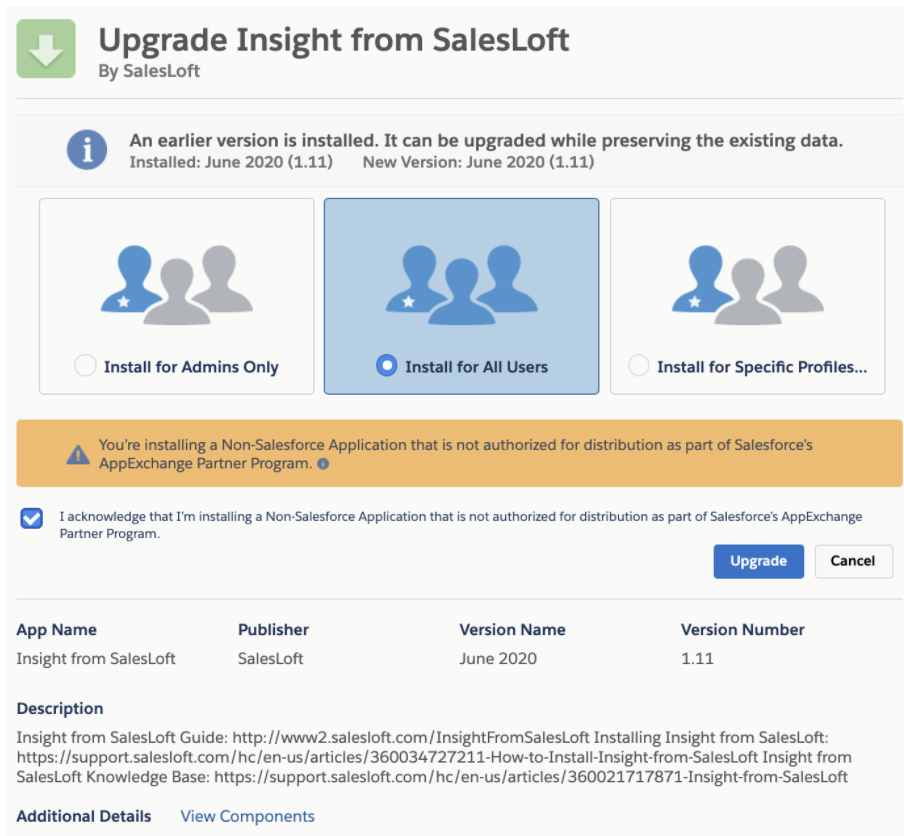Image resolution: width=904 pixels, height=836 pixels.
Task: Uncheck the Non-Salesforce Application acknowledgment checkbox
Action: [31, 518]
